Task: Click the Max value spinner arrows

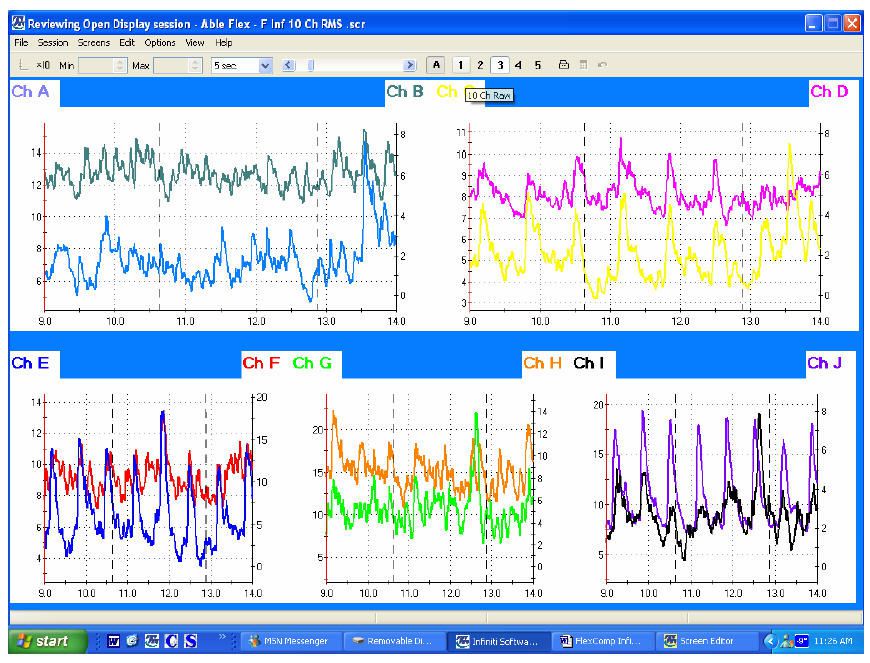Action: pyautogui.click(x=196, y=65)
